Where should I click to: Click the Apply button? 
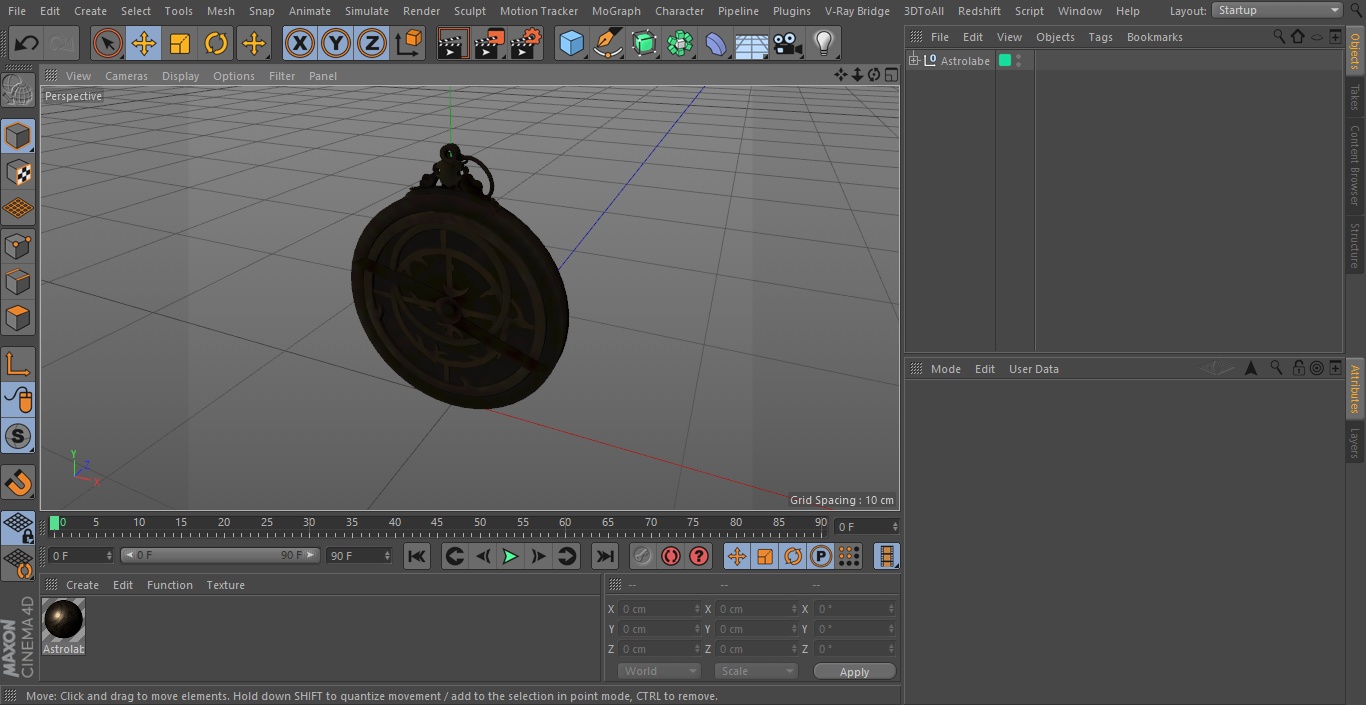click(854, 672)
